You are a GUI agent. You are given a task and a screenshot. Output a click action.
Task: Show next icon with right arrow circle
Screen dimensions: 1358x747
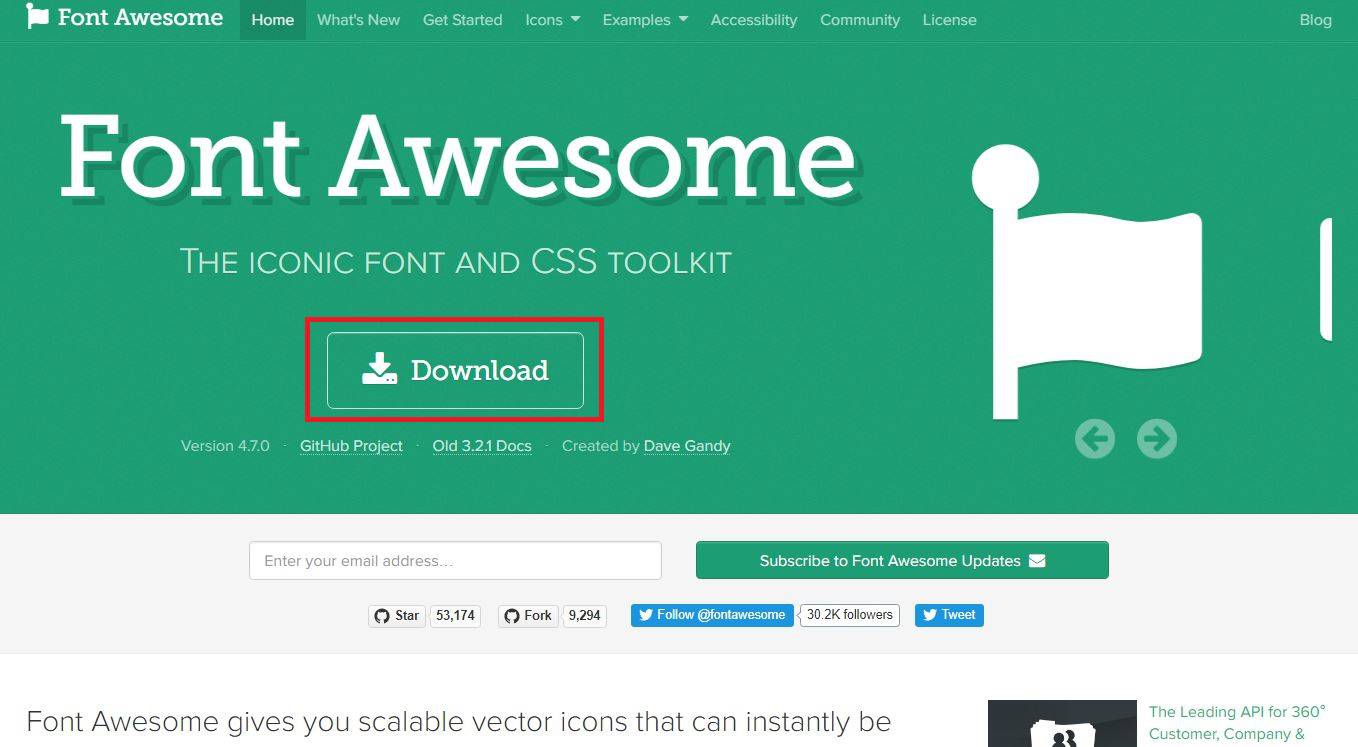click(1157, 438)
